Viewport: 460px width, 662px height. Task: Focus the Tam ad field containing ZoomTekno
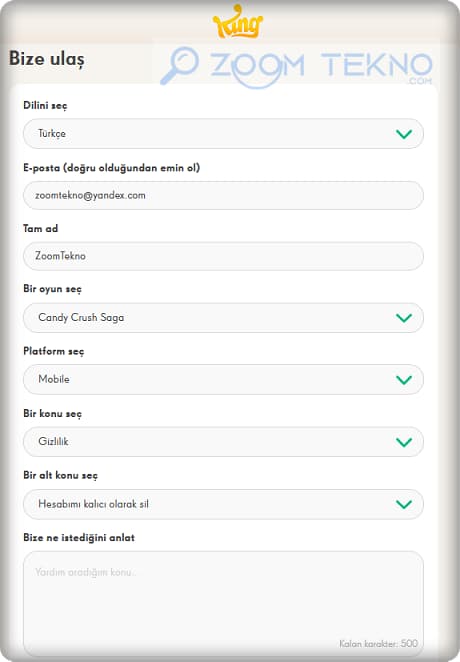(223, 256)
